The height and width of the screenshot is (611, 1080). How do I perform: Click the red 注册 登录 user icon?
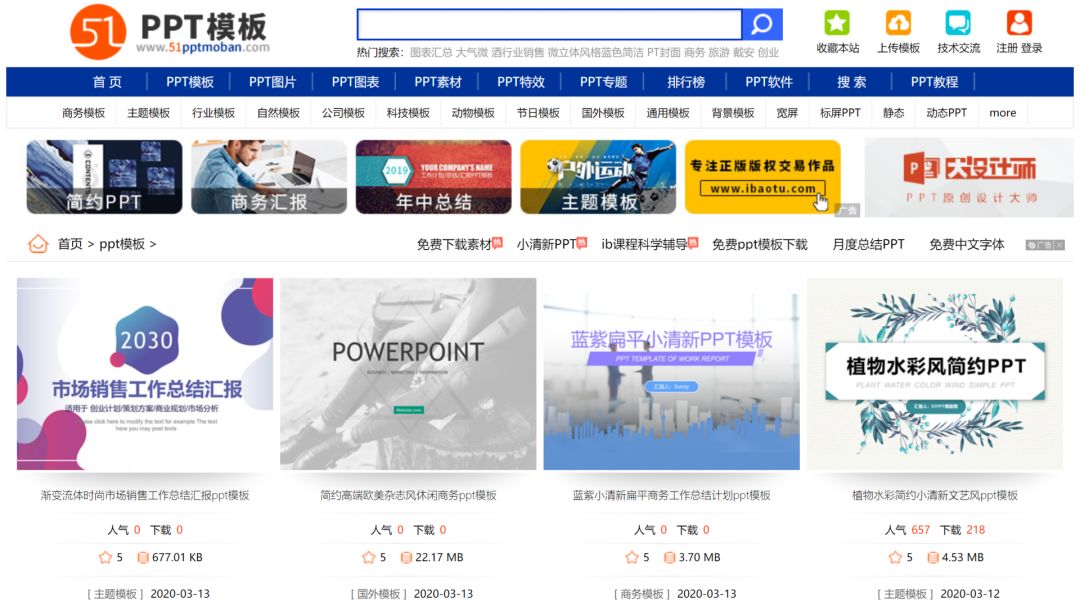[1019, 23]
